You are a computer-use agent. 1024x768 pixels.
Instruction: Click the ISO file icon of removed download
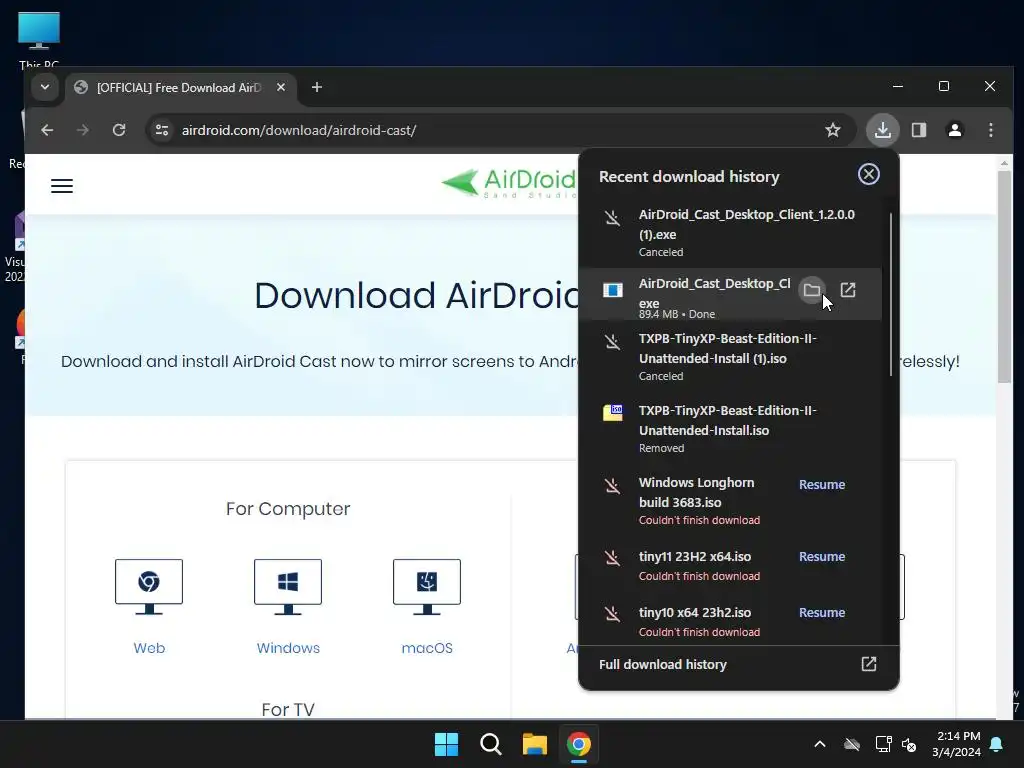(613, 412)
